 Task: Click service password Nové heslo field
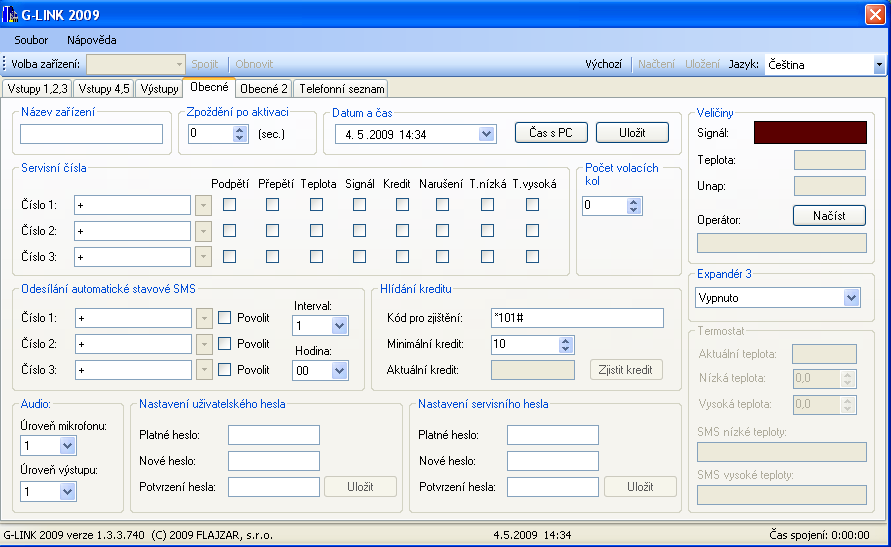point(553,461)
